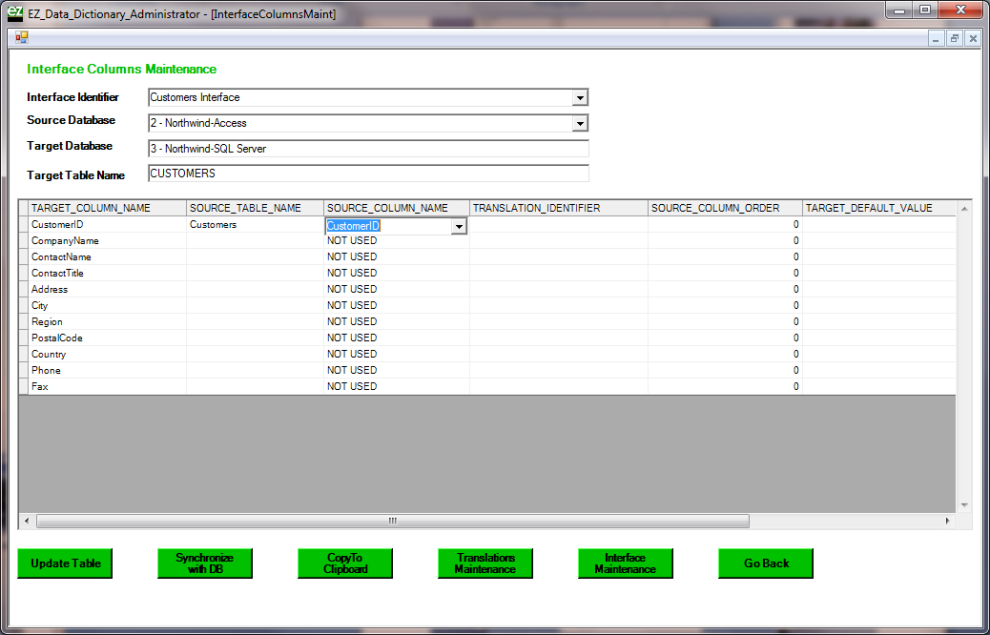Restore the inner child window
This screenshot has height=635, width=990.
(x=954, y=38)
